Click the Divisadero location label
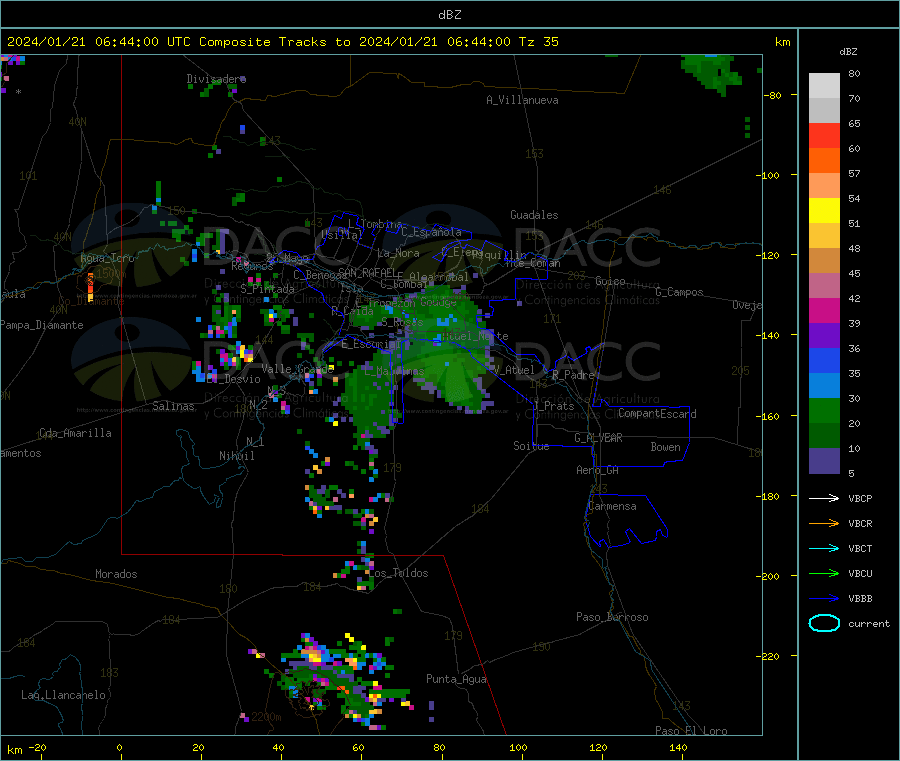The width and height of the screenshot is (900, 761). (x=216, y=79)
